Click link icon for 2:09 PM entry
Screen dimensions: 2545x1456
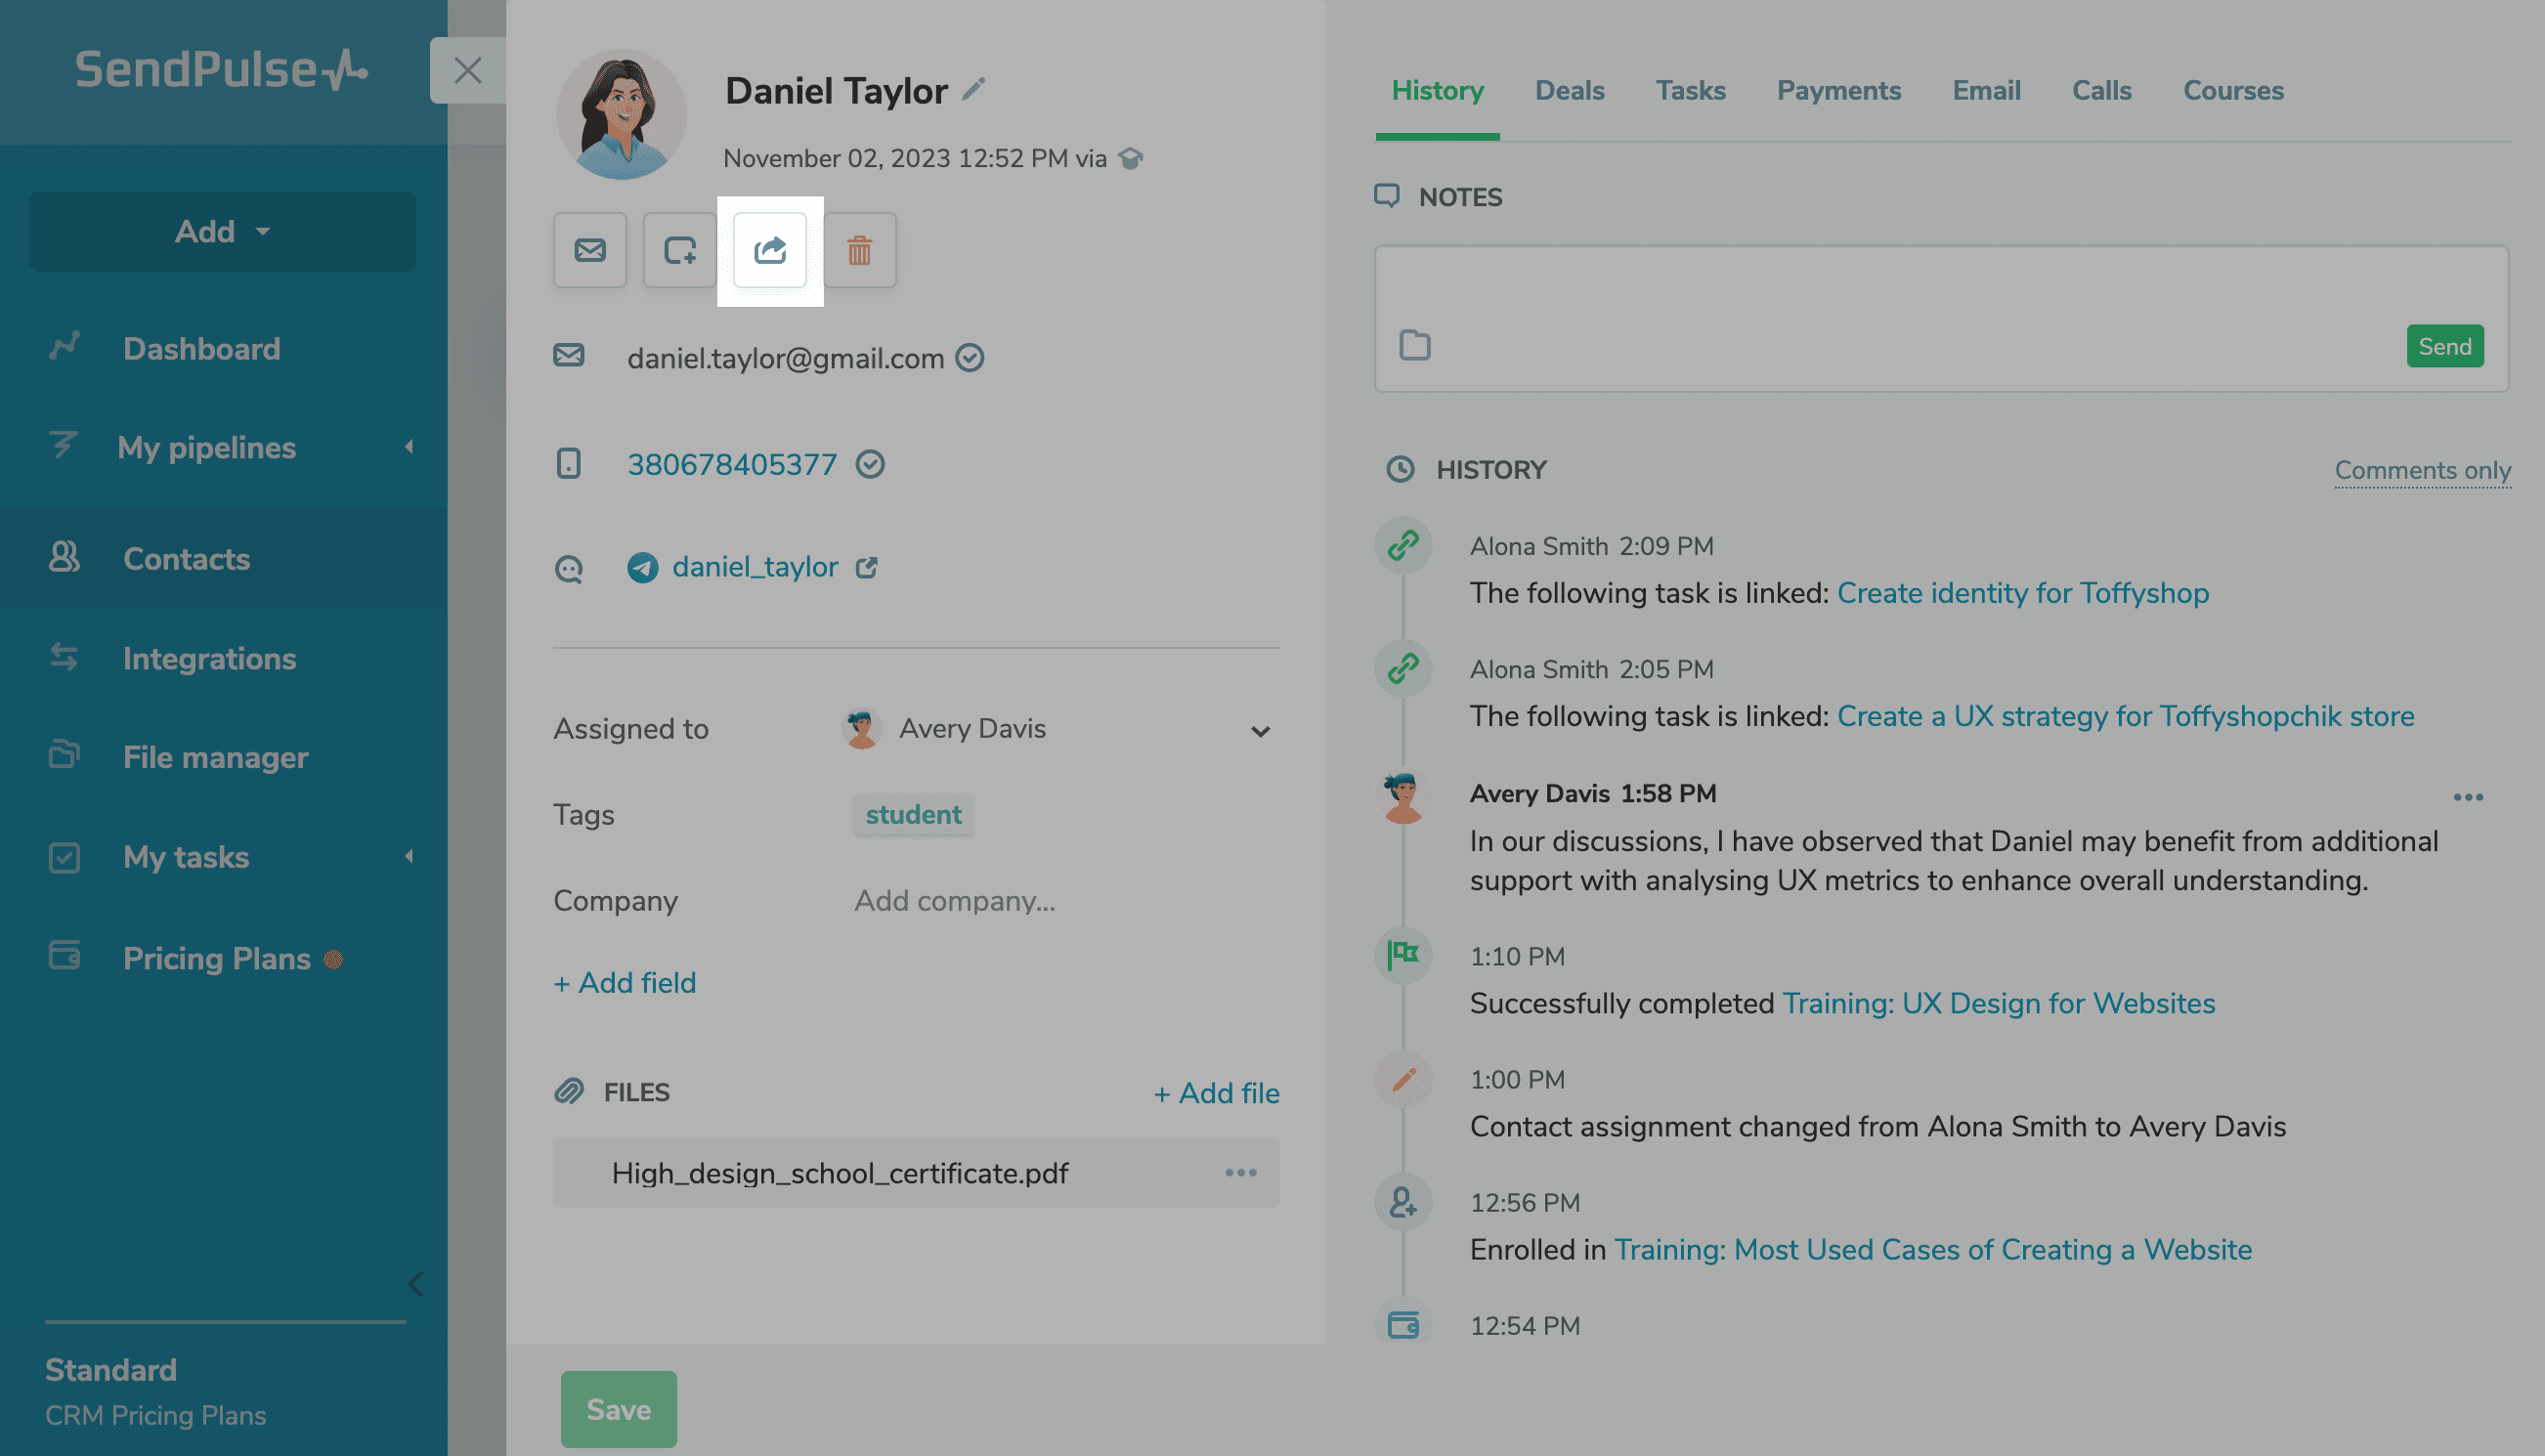click(1403, 546)
